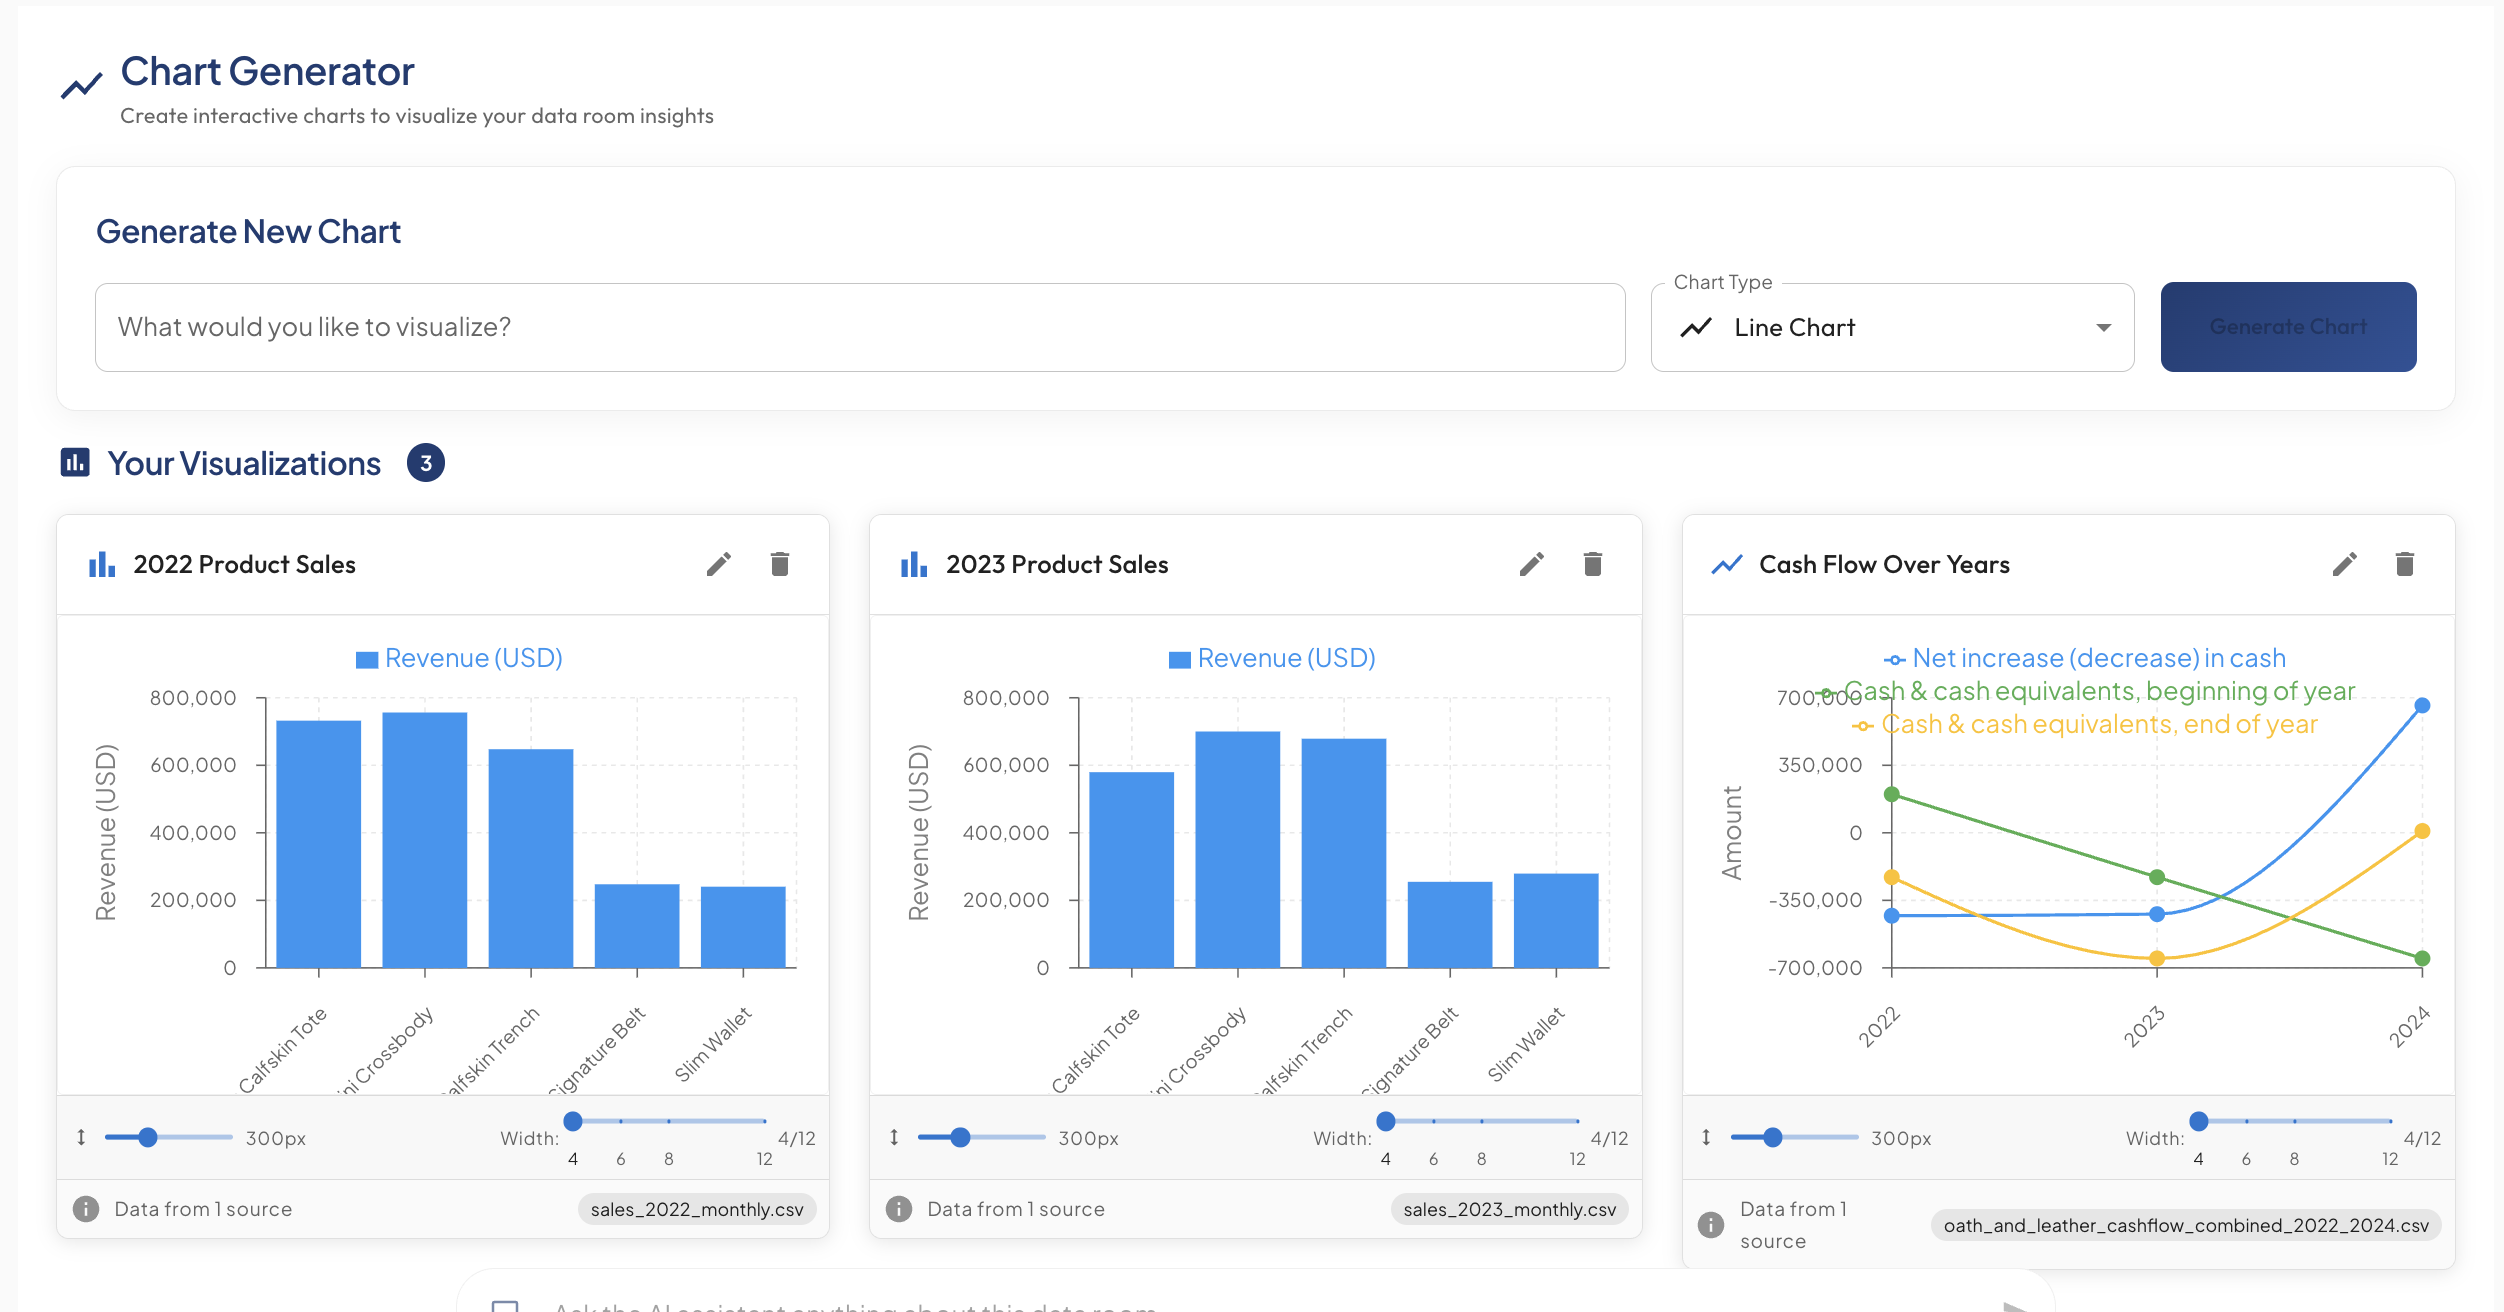Screen dimensions: 2504x1312
Task: Click the '2022 Product Sales' card title
Action: coord(245,564)
